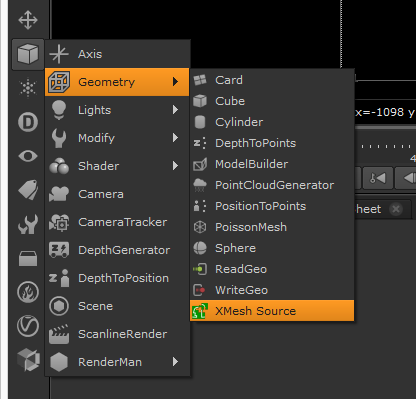Create a PoissonMesh node

click(x=272, y=227)
